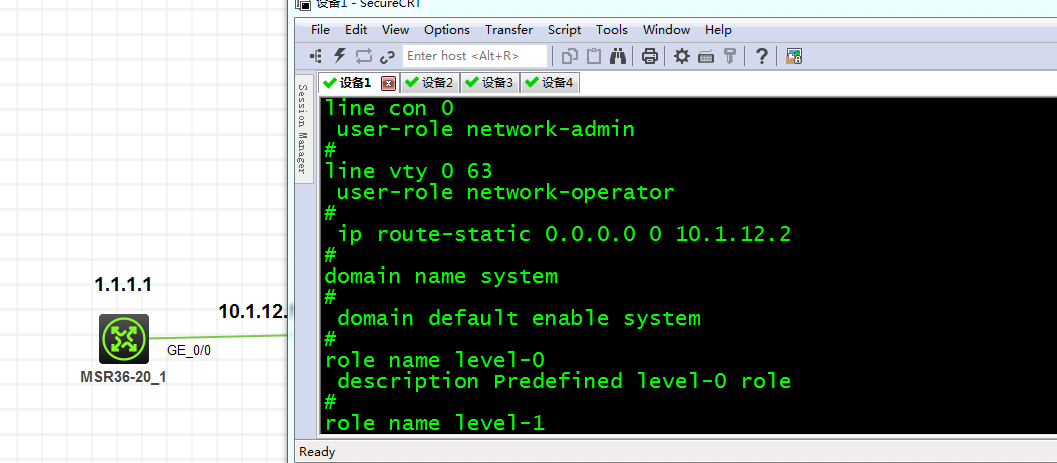Open the Options menu
This screenshot has height=463, width=1057.
pyautogui.click(x=447, y=30)
